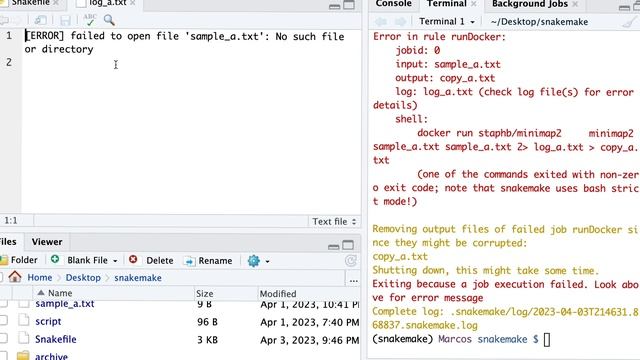Click the terminal prompt input cursor
The image size is (640, 360).
pyautogui.click(x=547, y=340)
